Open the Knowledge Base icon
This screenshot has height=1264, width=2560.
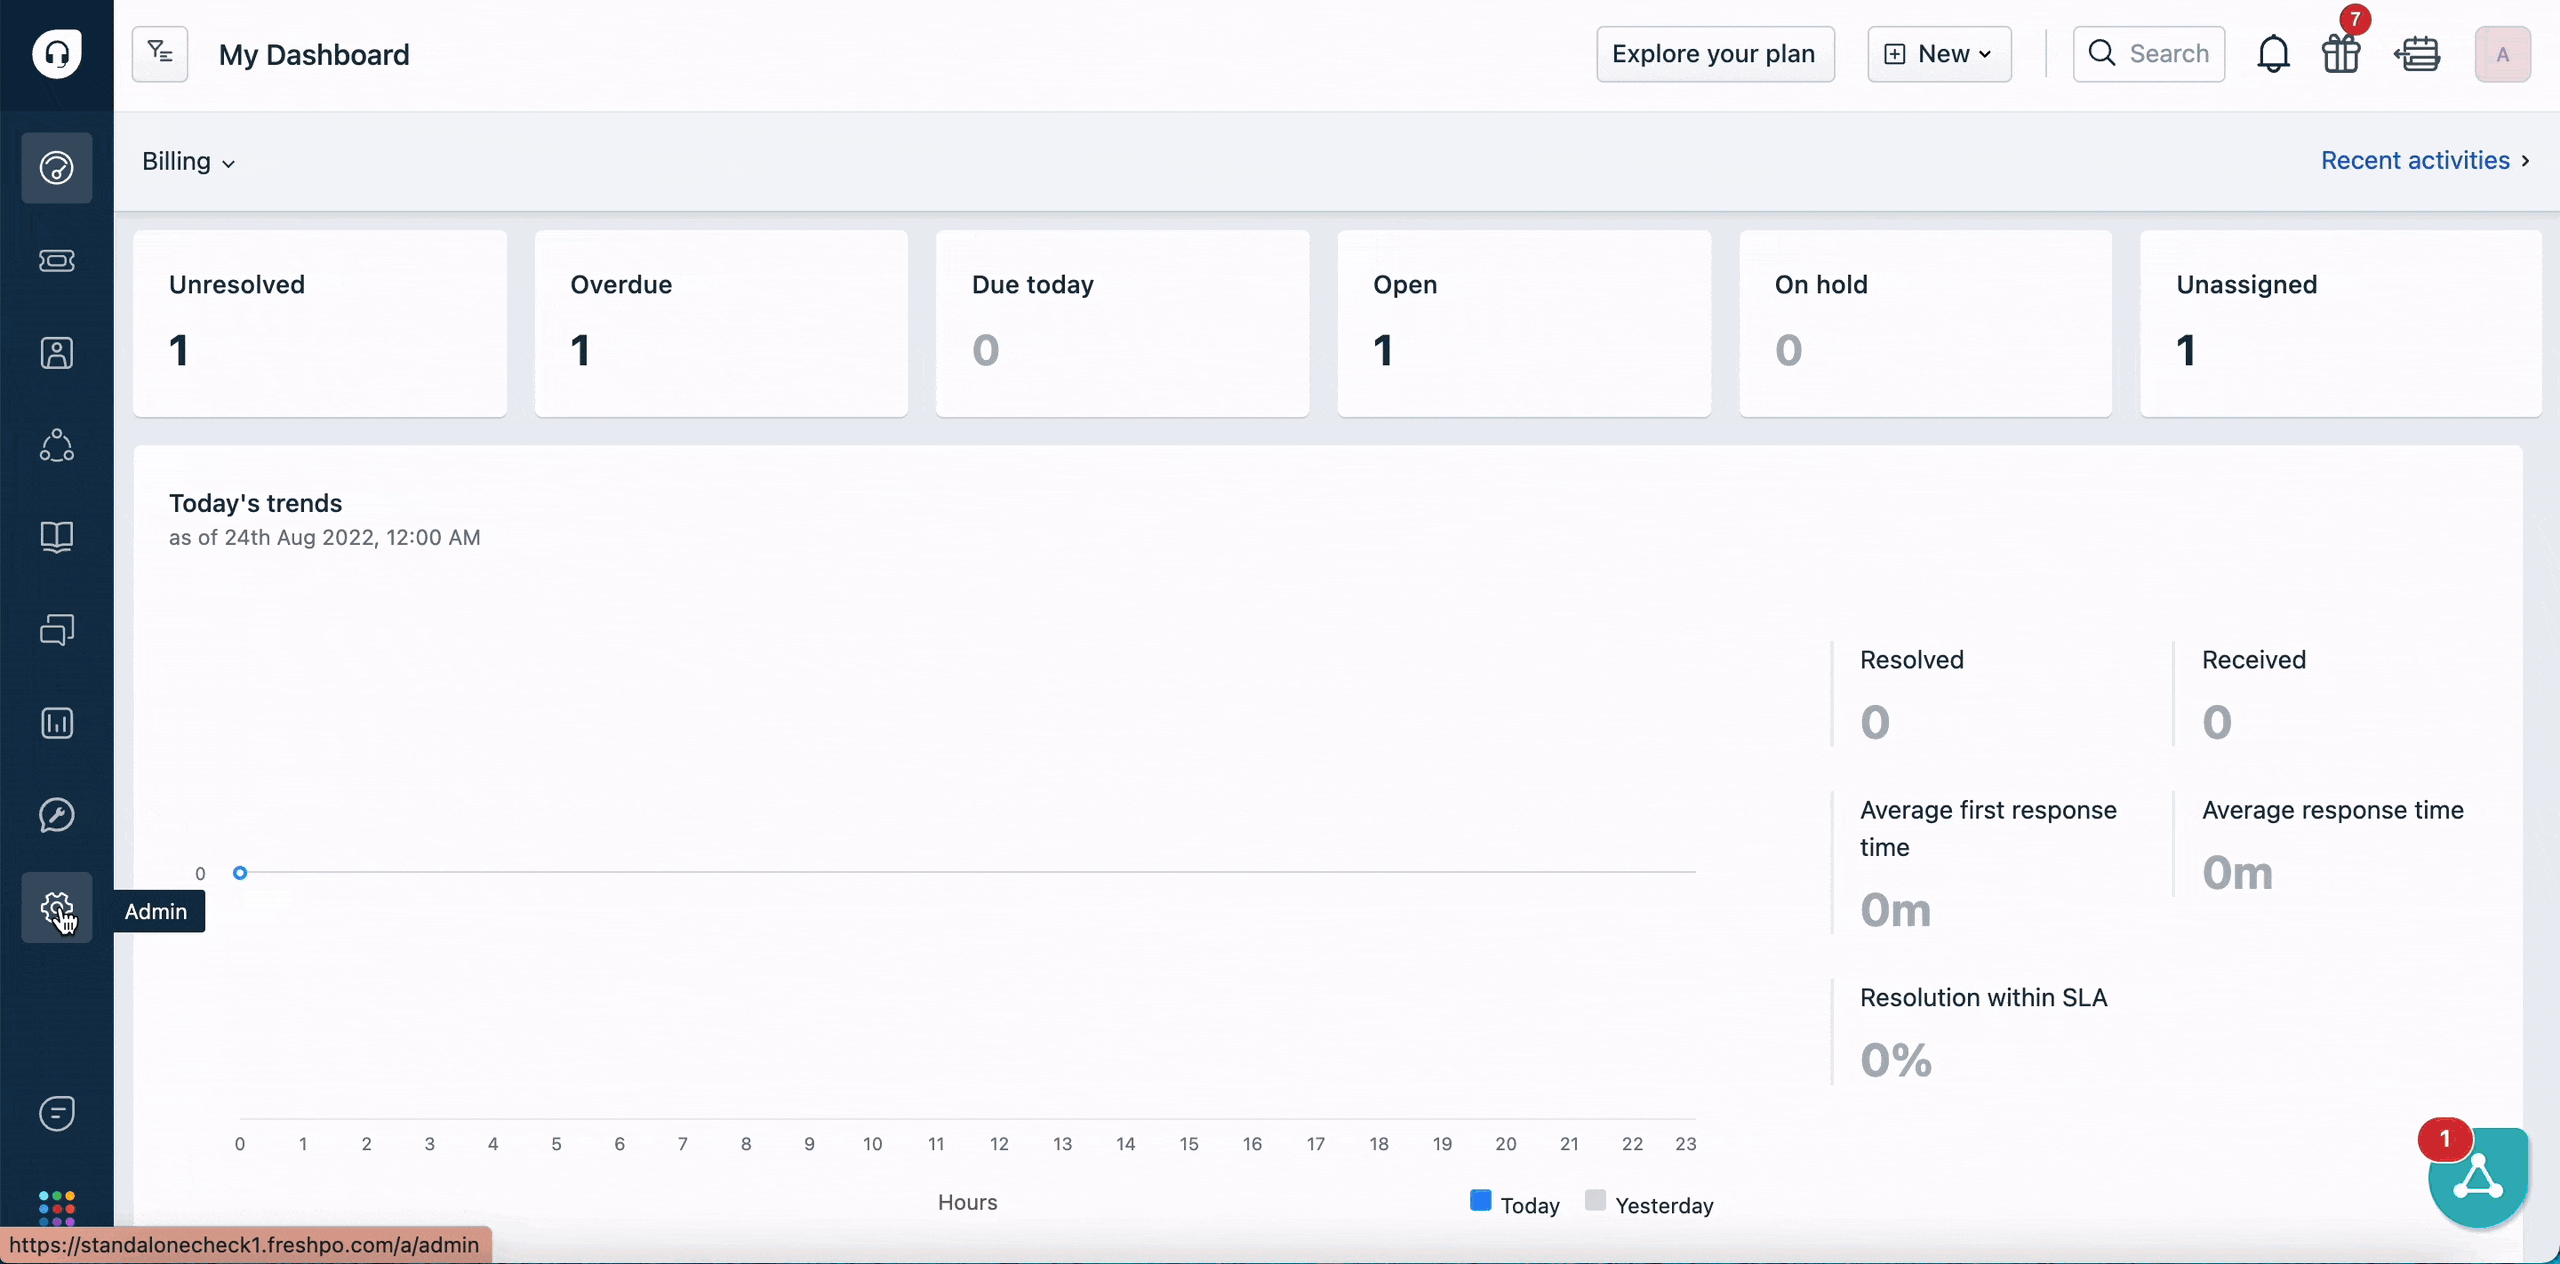point(57,536)
